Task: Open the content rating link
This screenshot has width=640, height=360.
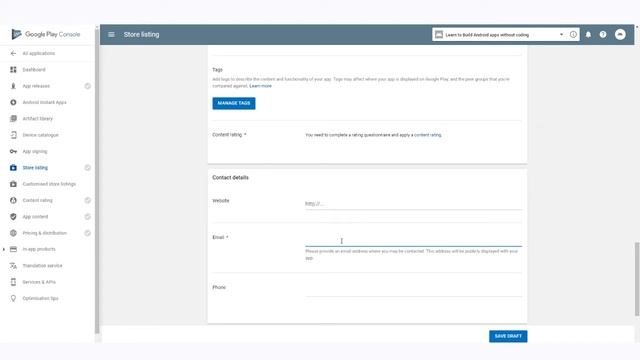Action: click(428, 135)
